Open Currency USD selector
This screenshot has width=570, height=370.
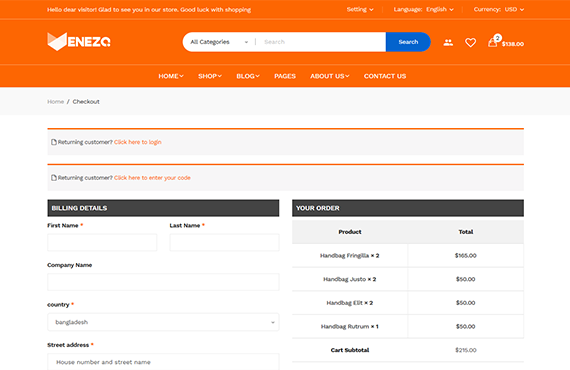click(x=499, y=9)
